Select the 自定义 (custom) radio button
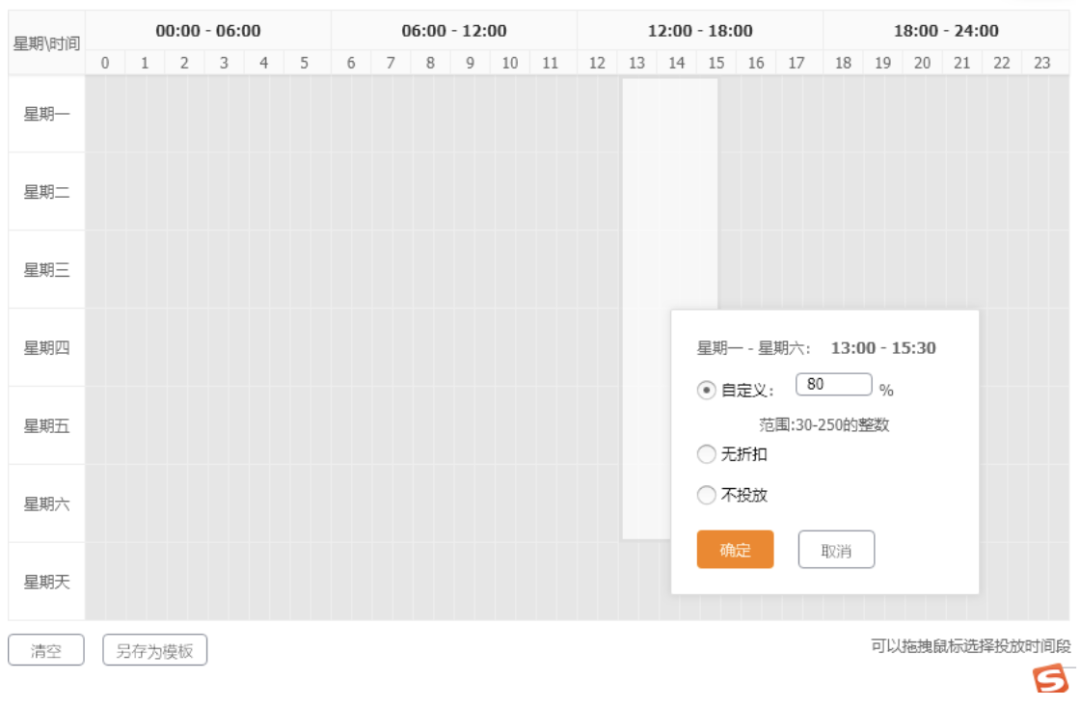 click(x=706, y=389)
